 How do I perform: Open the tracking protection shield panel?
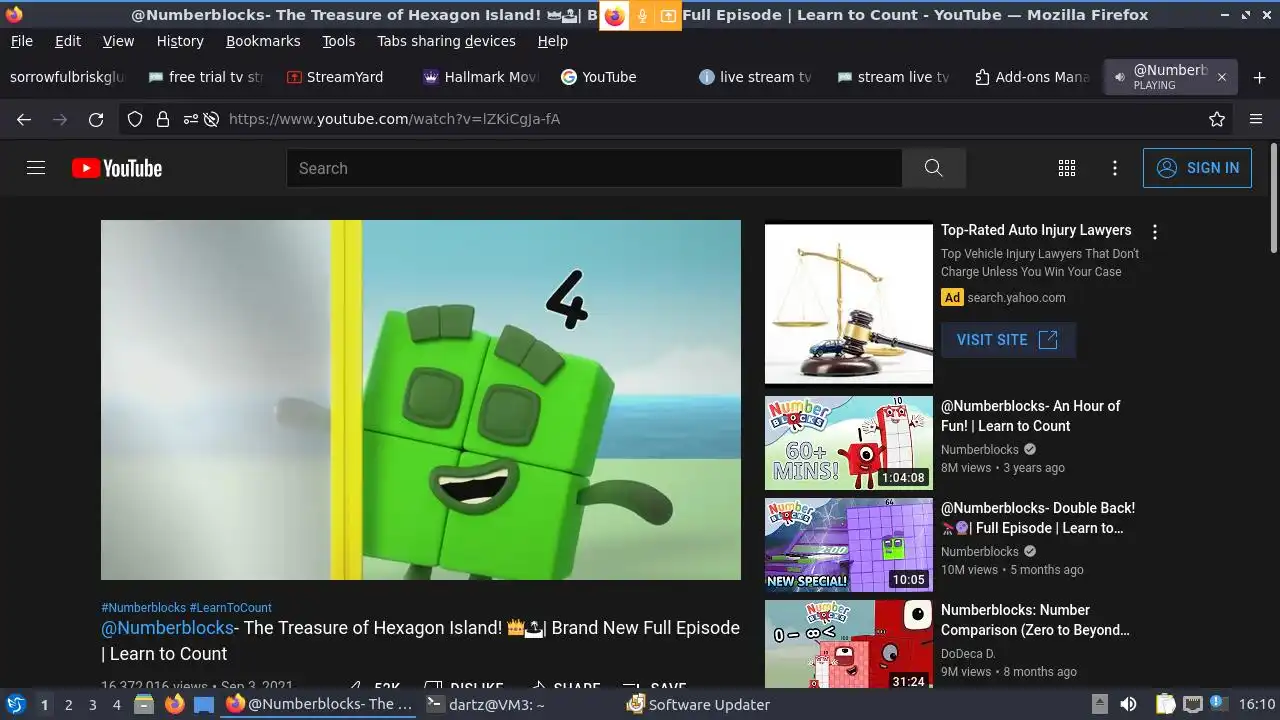(x=135, y=119)
